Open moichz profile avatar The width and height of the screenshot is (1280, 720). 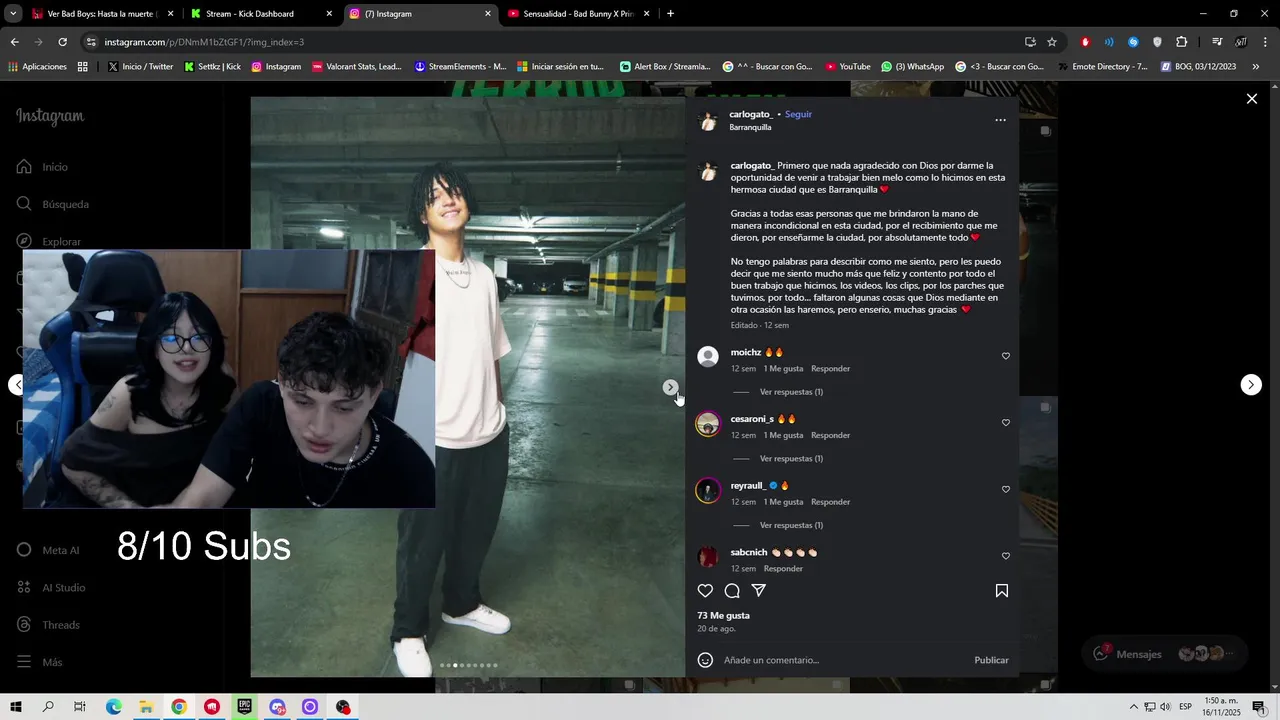tap(708, 357)
